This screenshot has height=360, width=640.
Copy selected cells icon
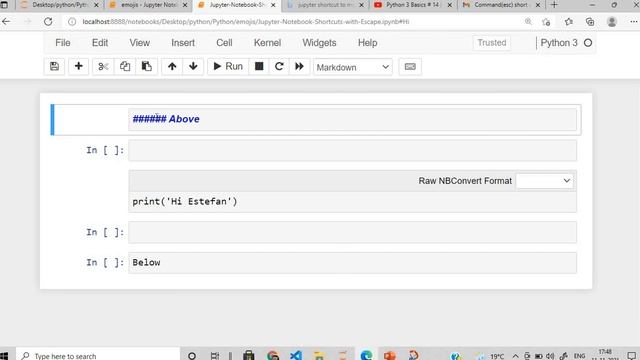125,67
